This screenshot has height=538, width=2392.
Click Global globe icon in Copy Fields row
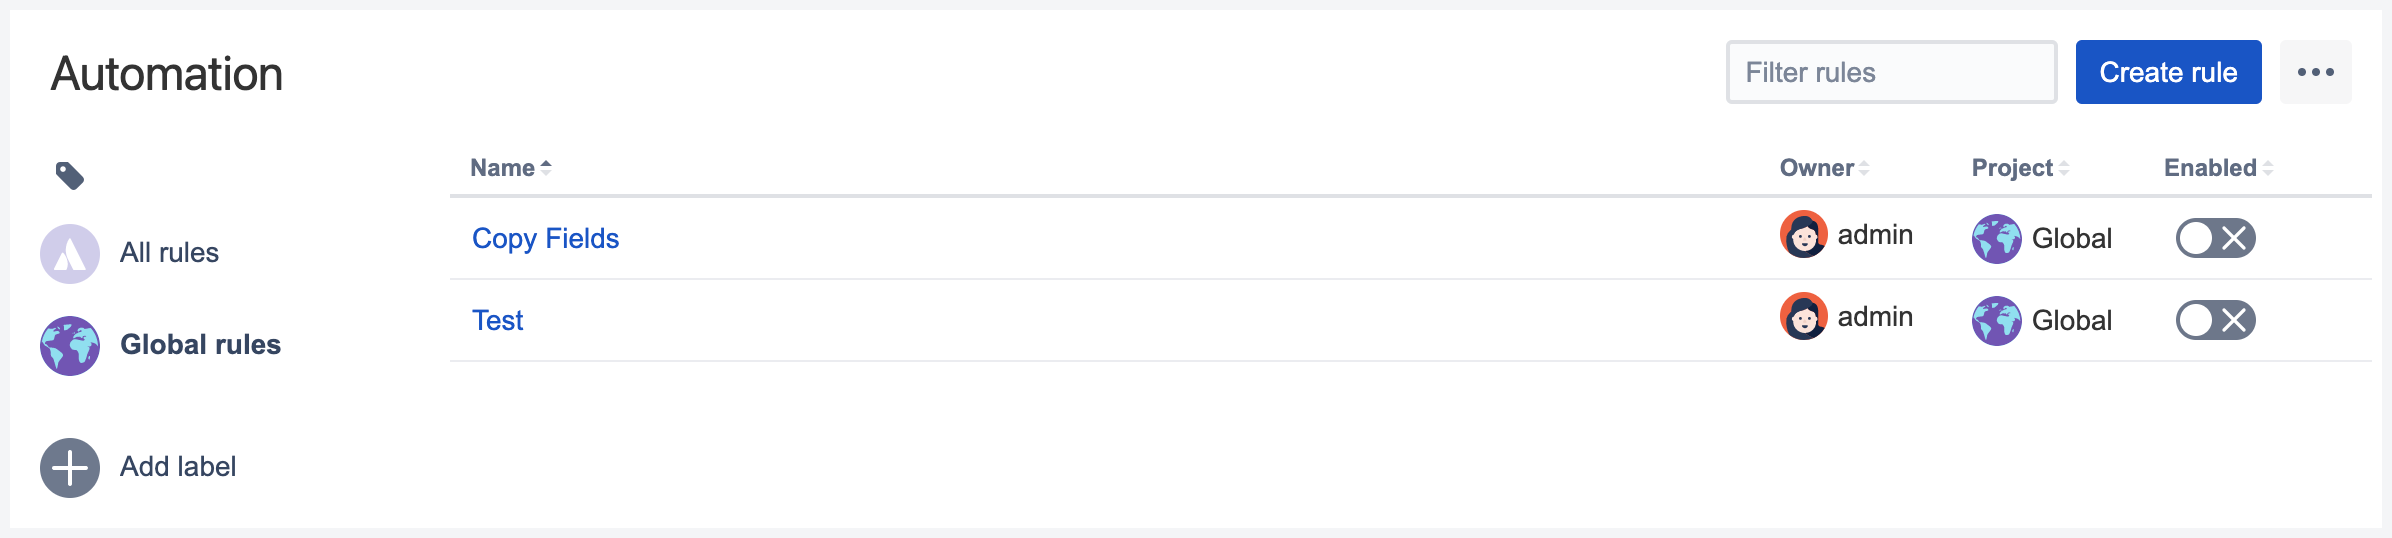[x=1996, y=239]
